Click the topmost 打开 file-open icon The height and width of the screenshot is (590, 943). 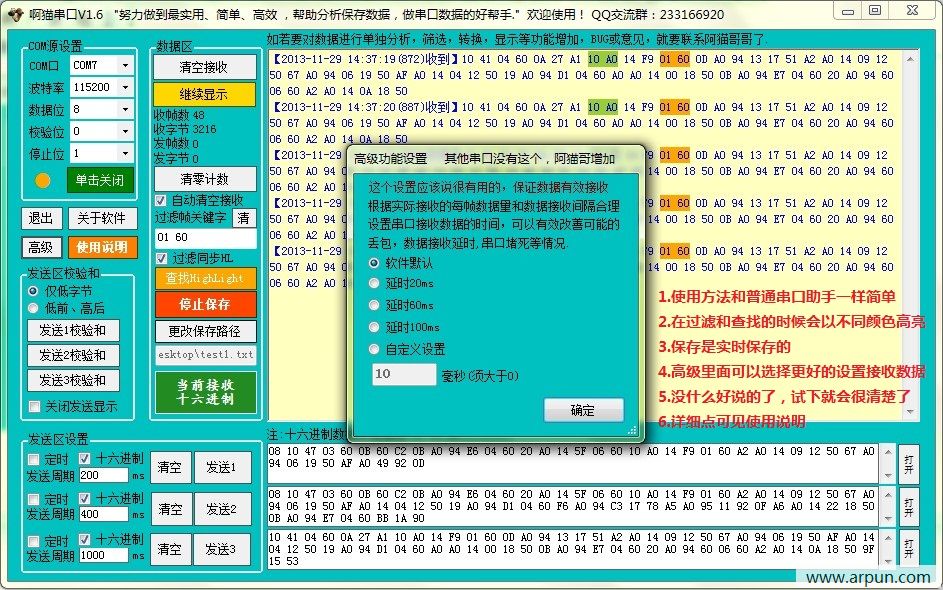907,462
